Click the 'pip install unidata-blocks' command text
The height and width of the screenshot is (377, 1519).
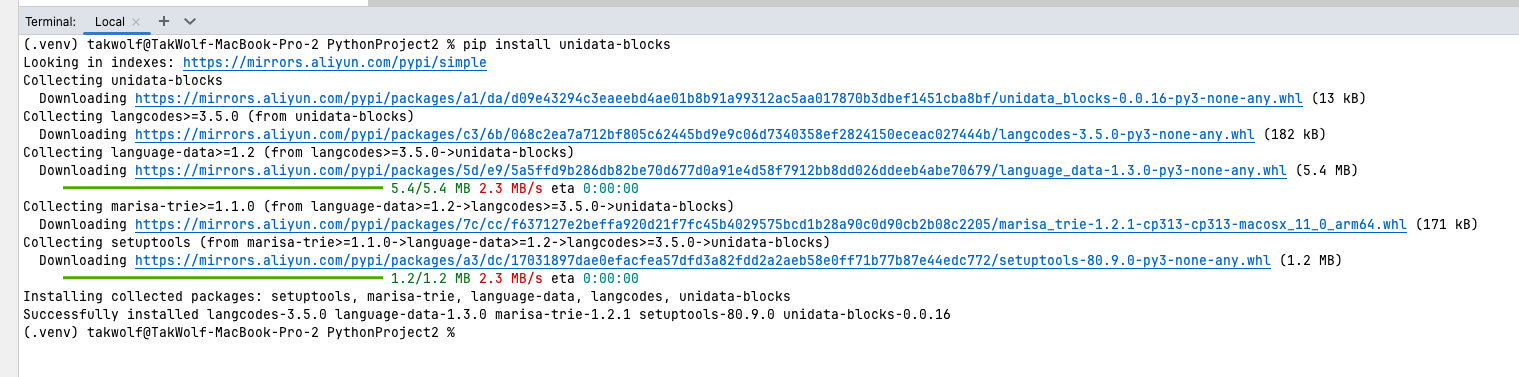click(x=567, y=45)
